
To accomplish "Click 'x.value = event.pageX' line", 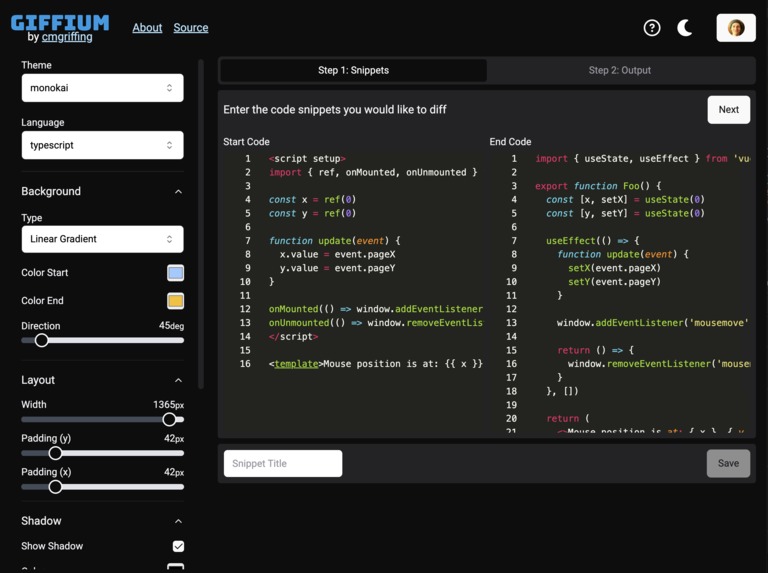I will coord(337,255).
